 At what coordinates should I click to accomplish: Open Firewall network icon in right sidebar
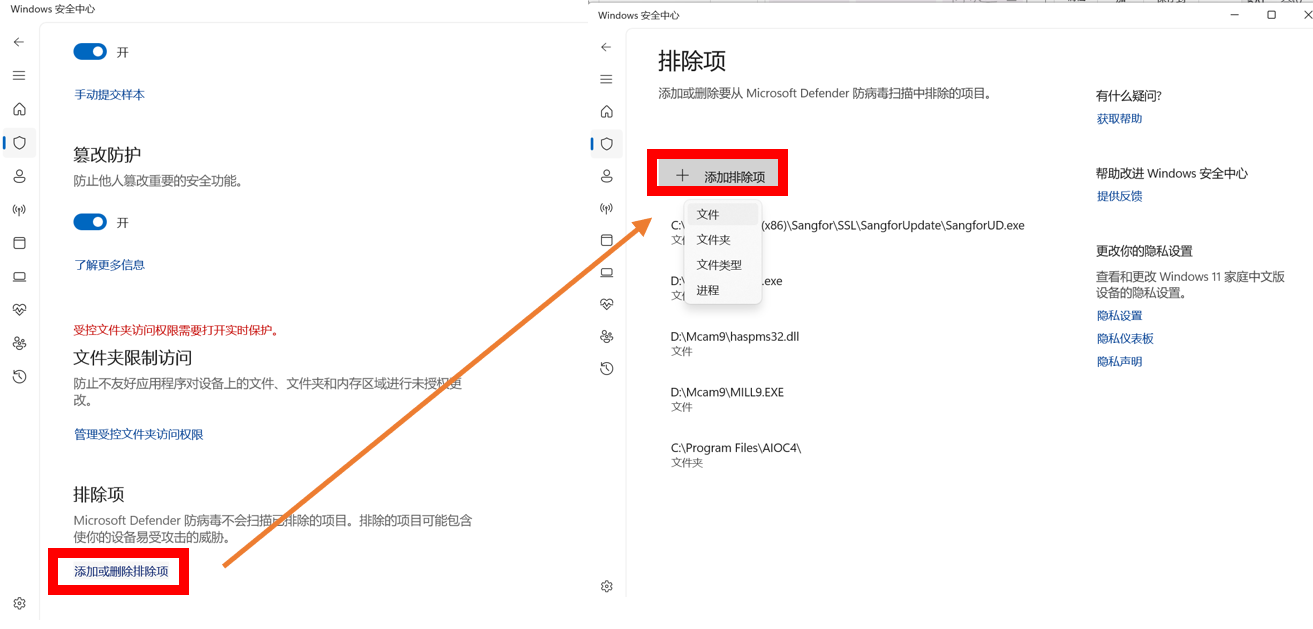click(x=606, y=208)
